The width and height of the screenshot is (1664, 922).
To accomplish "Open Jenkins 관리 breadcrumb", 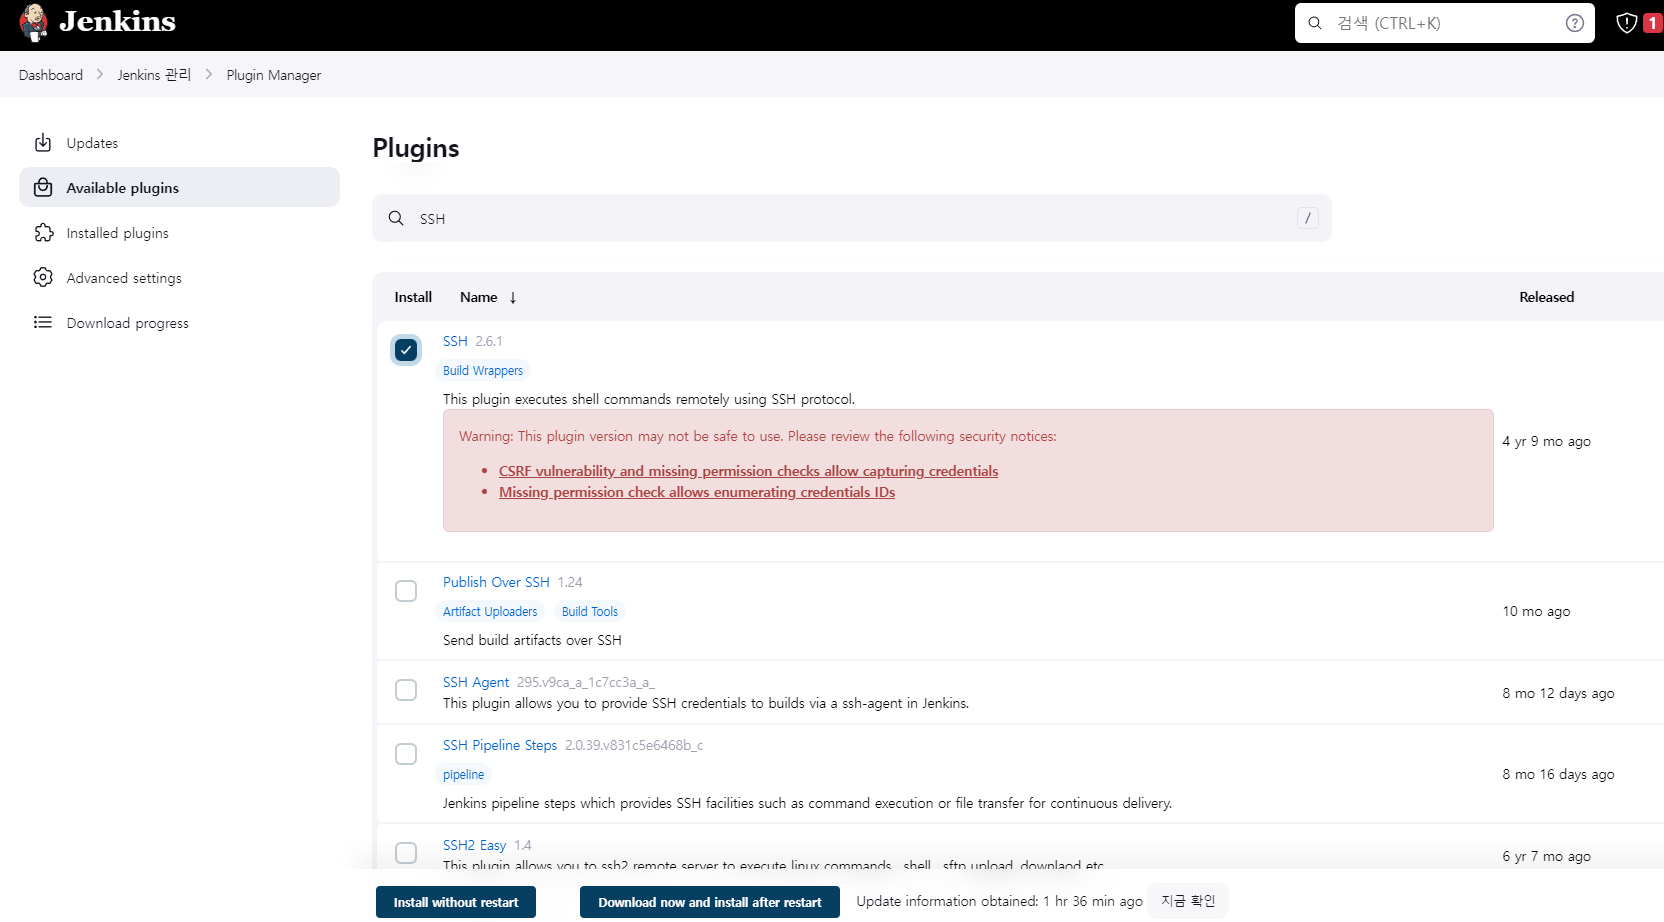I will coord(154,75).
